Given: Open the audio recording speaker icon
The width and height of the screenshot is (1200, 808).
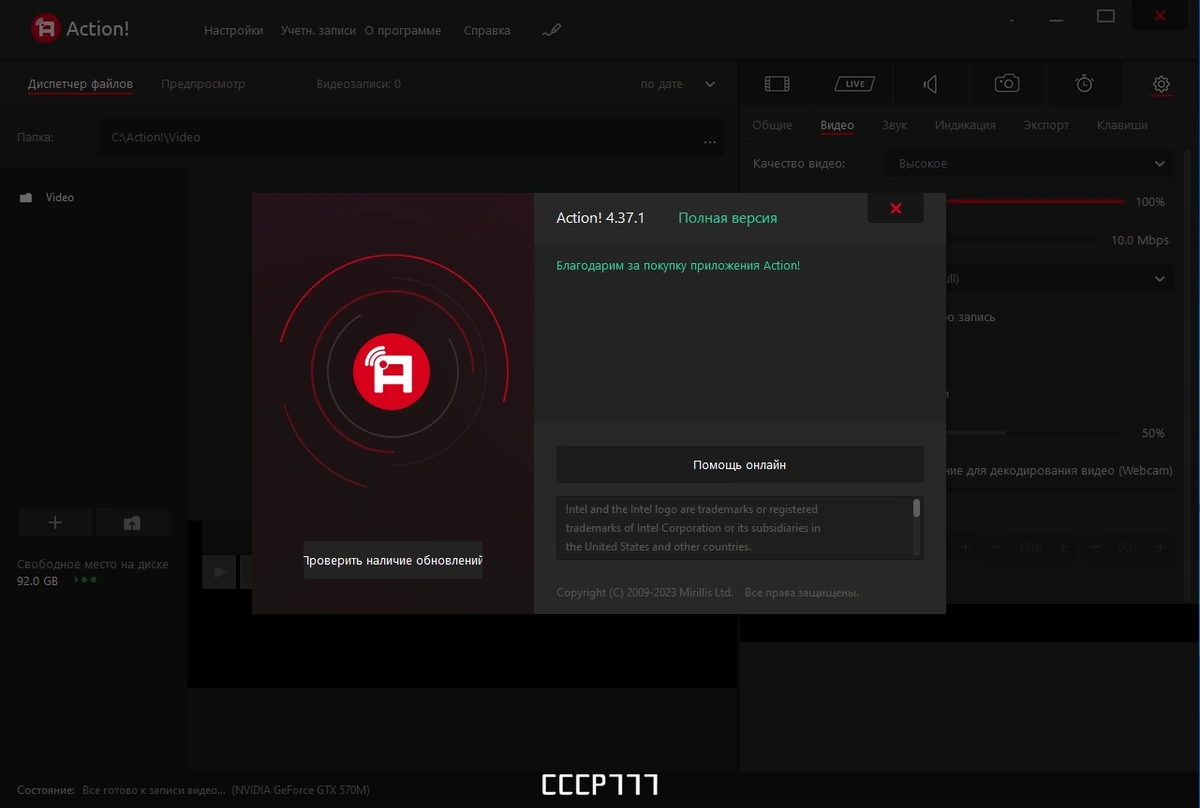Looking at the screenshot, I should coord(931,84).
